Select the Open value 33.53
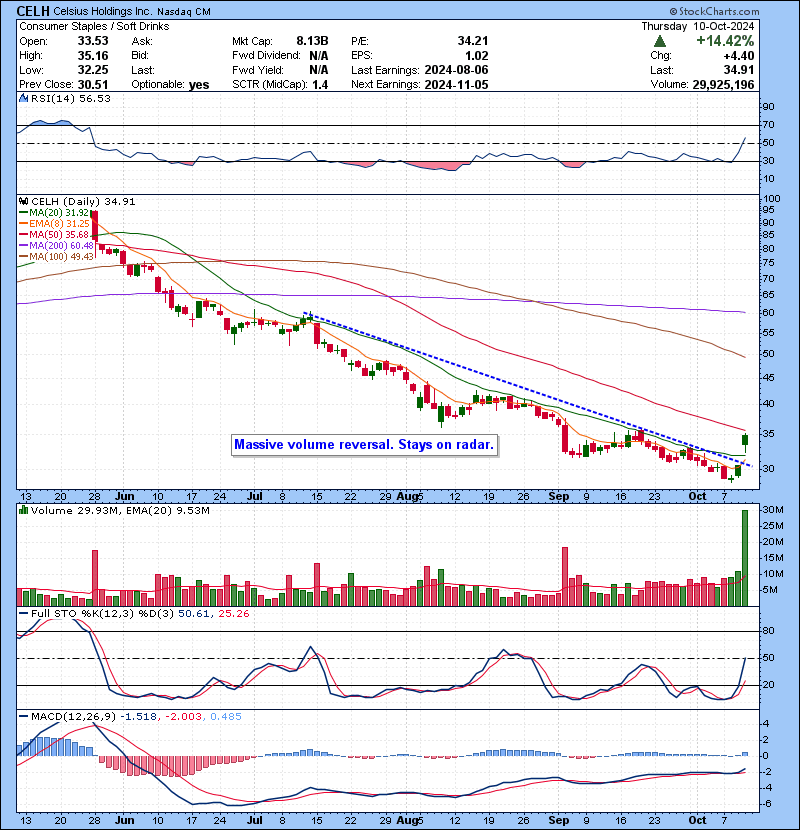Image resolution: width=800 pixels, height=830 pixels. pyautogui.click(x=93, y=41)
